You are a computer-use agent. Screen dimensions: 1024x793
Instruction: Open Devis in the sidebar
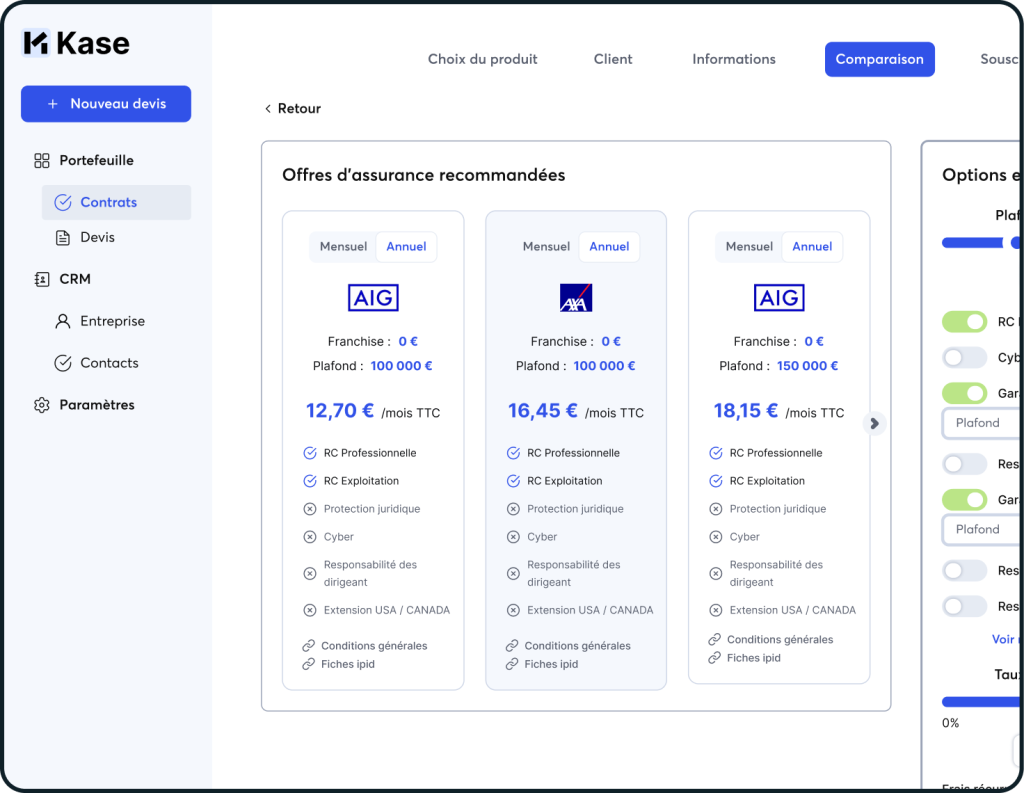coord(97,238)
